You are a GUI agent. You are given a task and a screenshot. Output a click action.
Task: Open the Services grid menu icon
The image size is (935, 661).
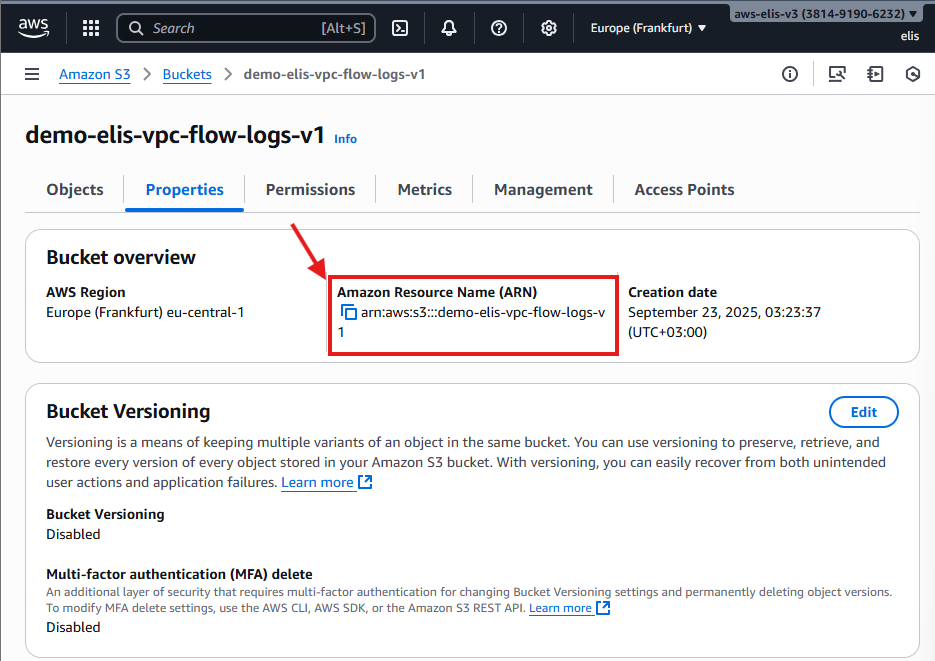pyautogui.click(x=91, y=28)
